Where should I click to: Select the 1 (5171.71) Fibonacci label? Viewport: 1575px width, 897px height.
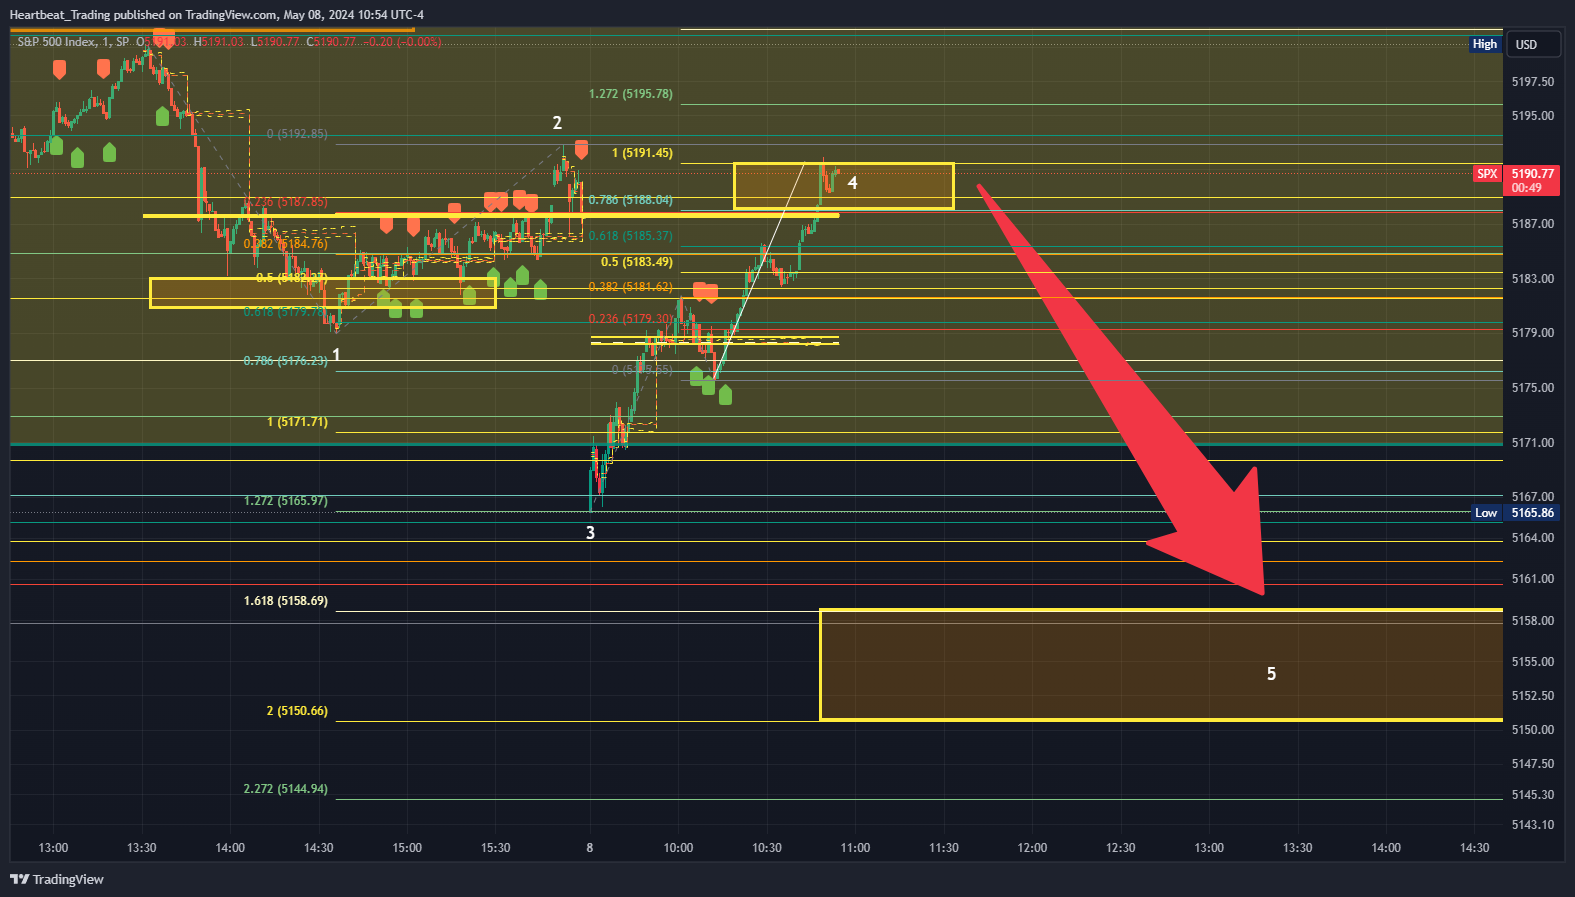pyautogui.click(x=297, y=422)
